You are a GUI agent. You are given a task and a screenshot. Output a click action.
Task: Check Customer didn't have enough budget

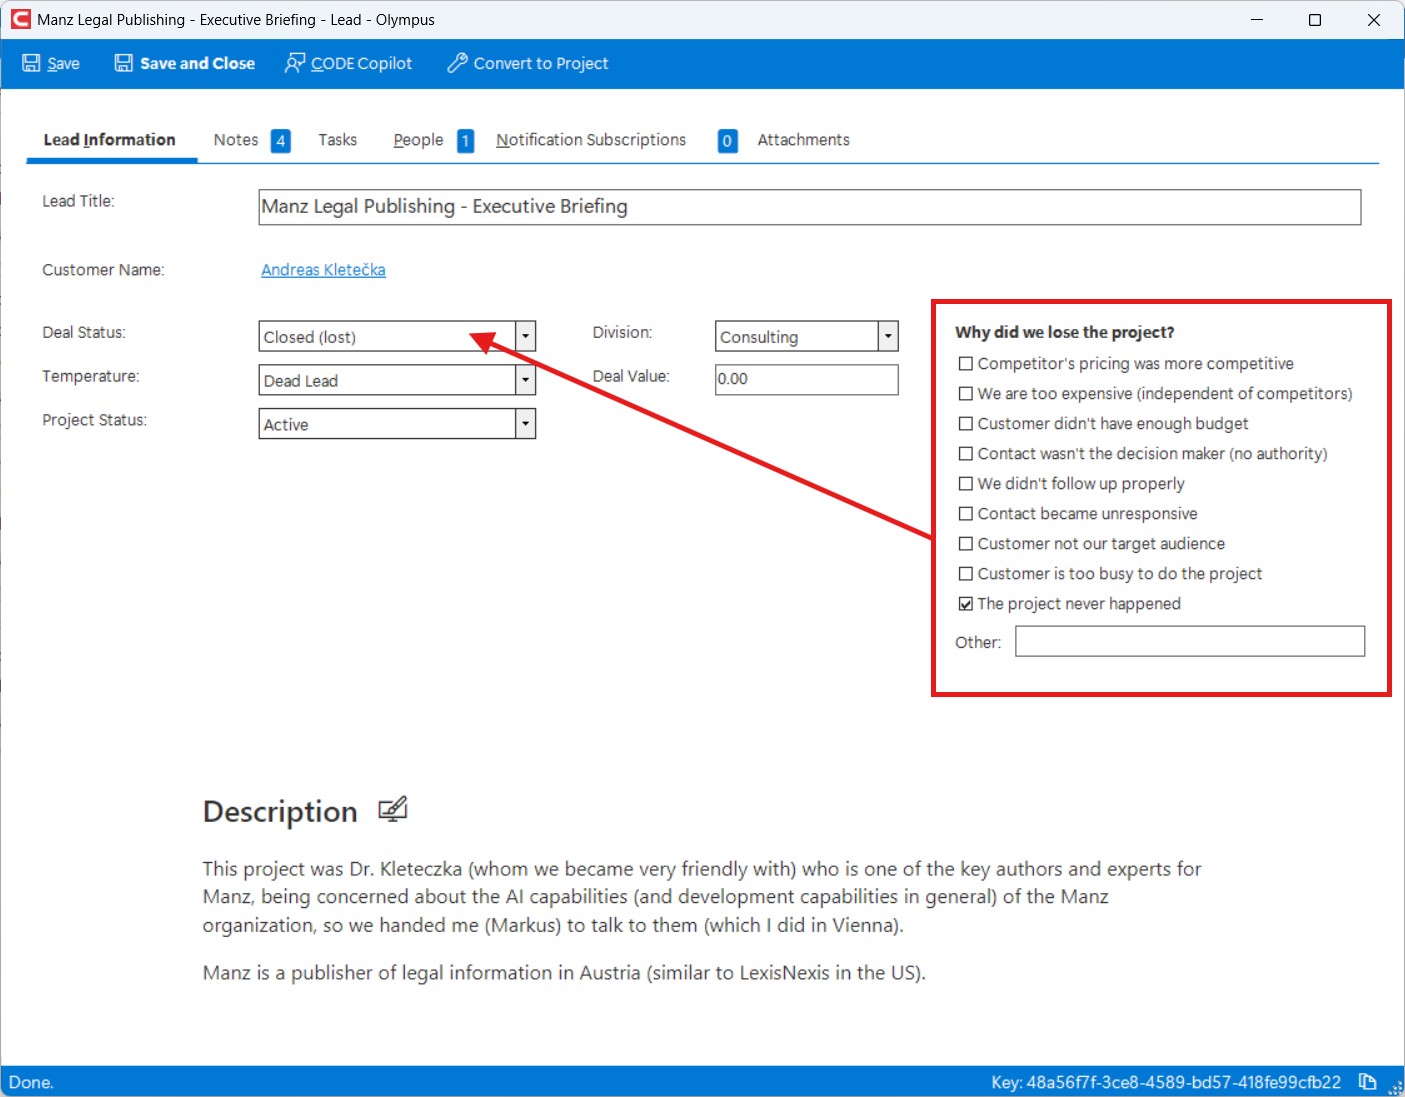click(965, 424)
